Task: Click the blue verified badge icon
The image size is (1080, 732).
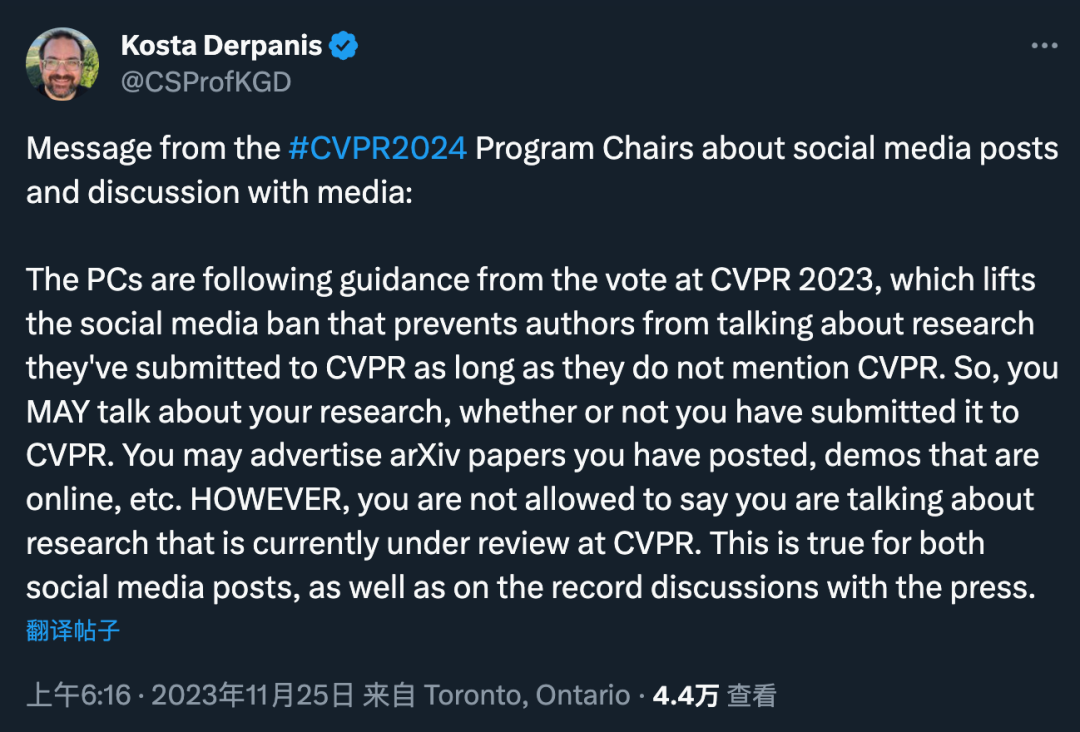Action: coord(344,46)
